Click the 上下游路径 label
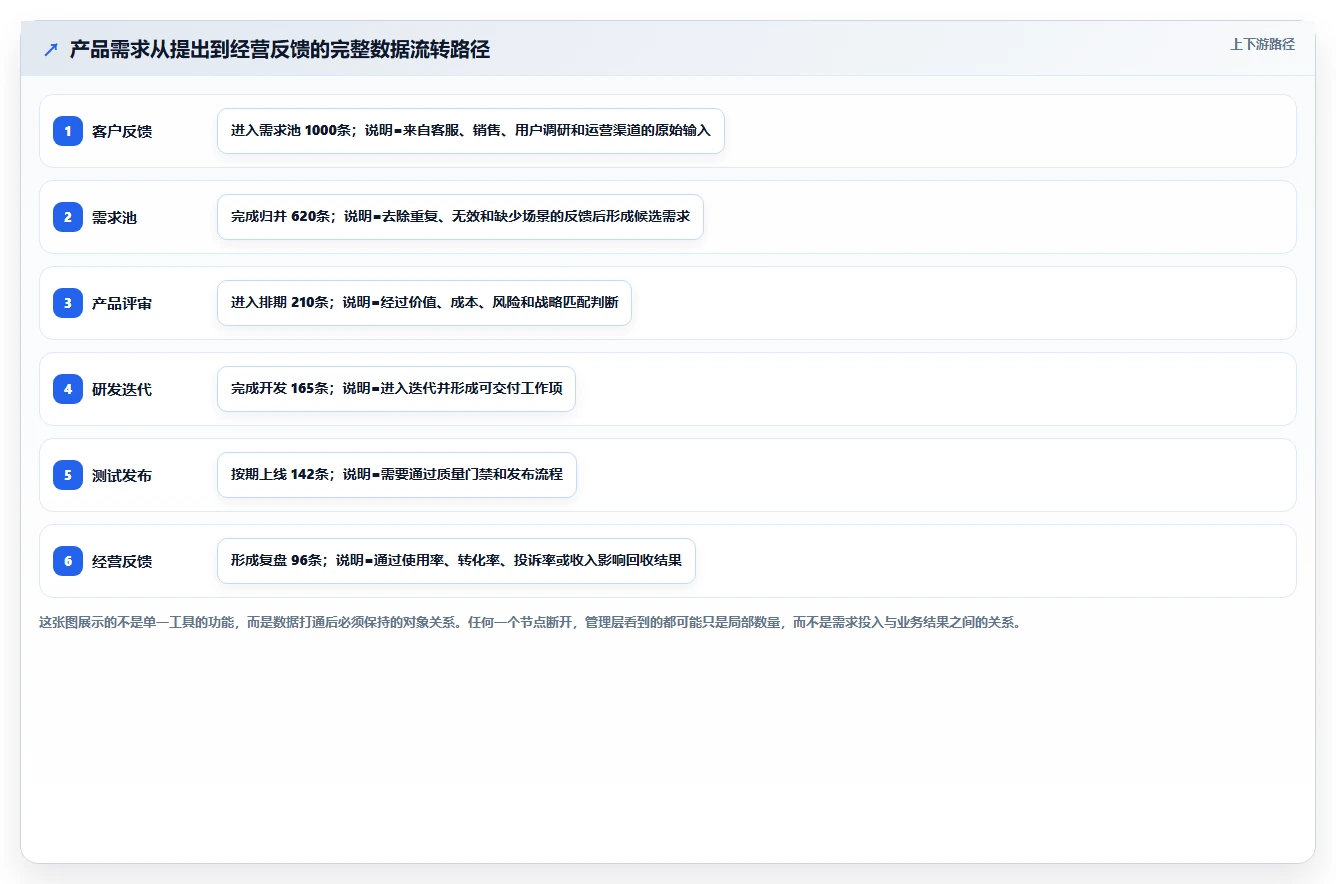 [x=1262, y=44]
